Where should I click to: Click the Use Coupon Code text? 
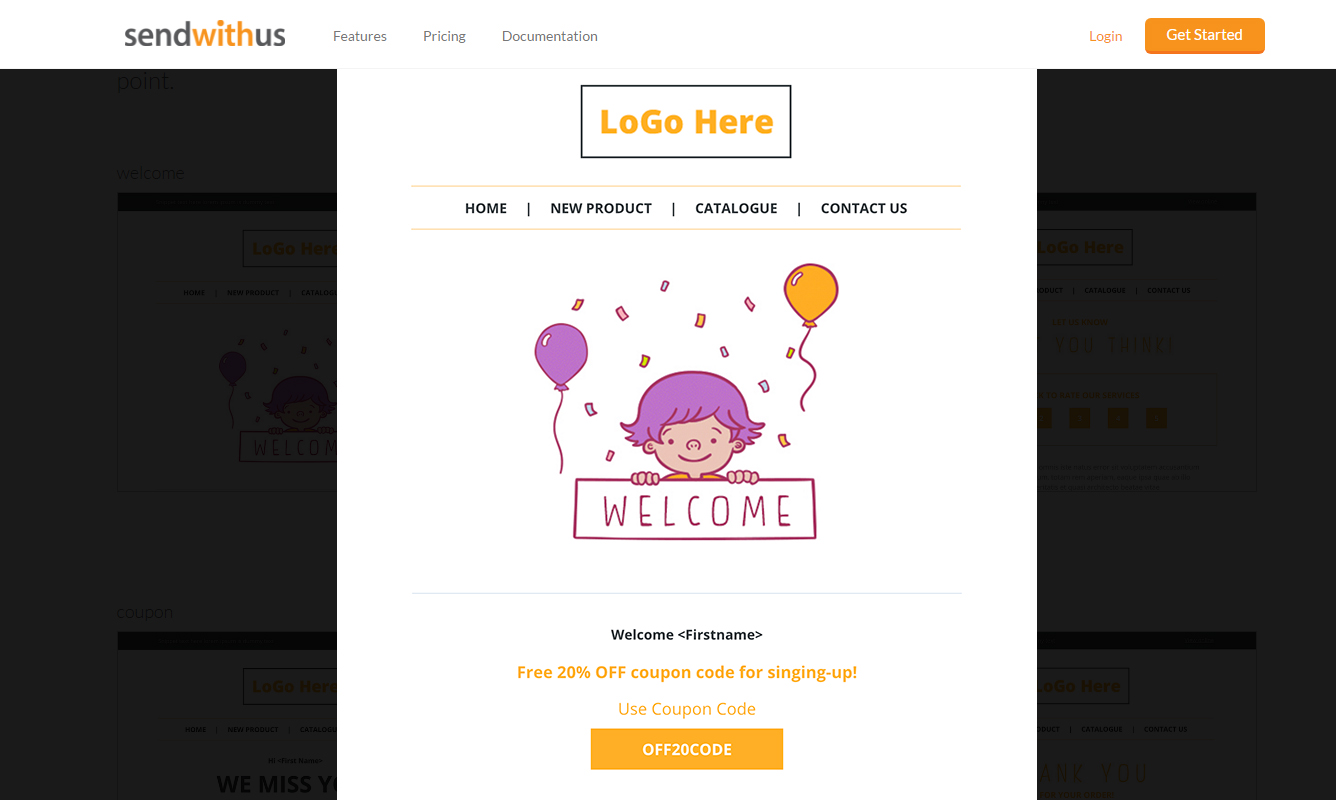pyautogui.click(x=687, y=709)
